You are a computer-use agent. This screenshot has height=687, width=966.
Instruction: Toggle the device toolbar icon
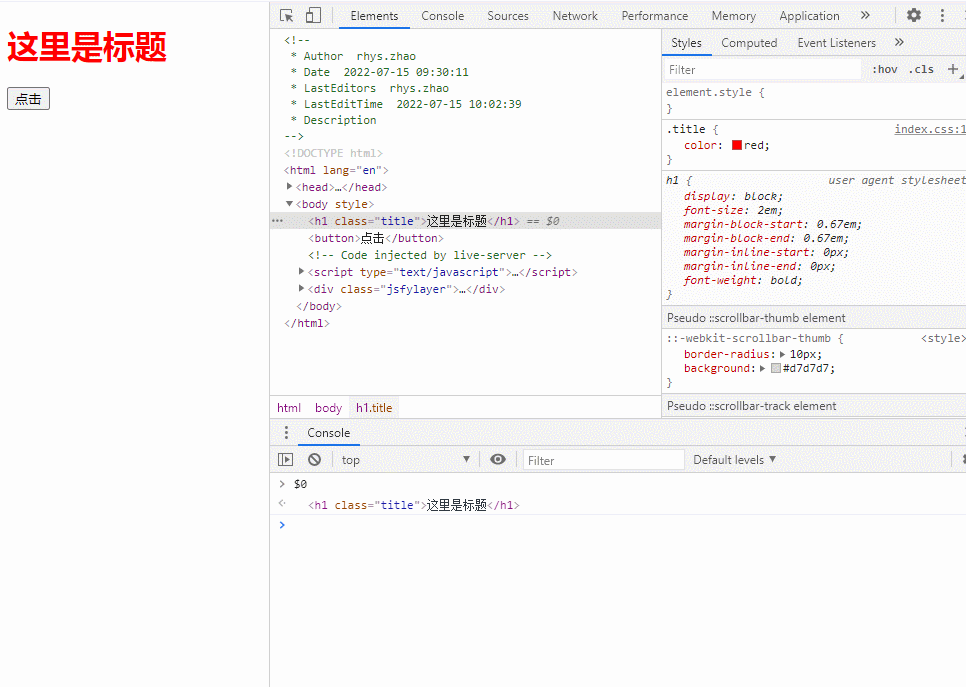(x=313, y=15)
